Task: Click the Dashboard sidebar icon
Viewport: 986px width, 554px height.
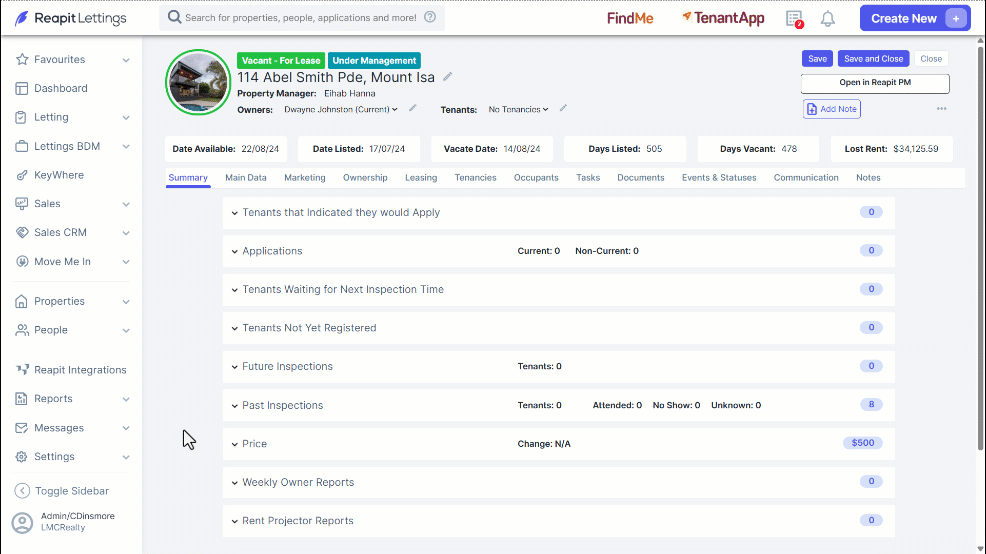Action: coord(22,88)
